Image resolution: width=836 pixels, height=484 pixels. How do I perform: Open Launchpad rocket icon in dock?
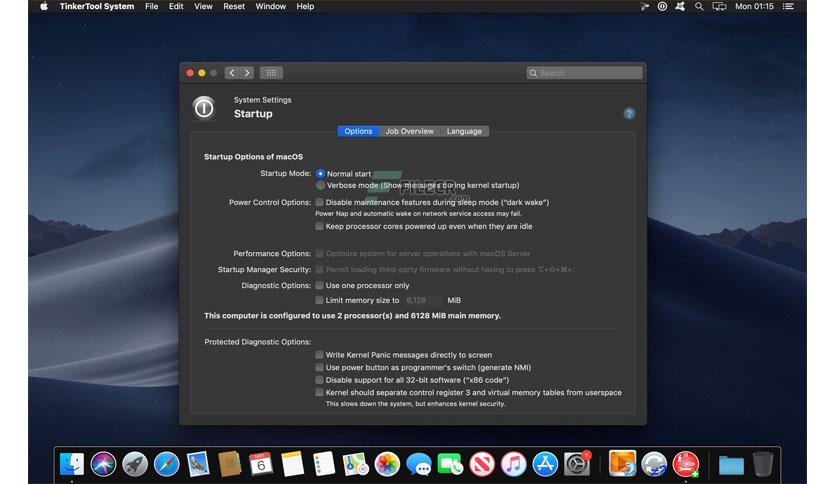[135, 464]
